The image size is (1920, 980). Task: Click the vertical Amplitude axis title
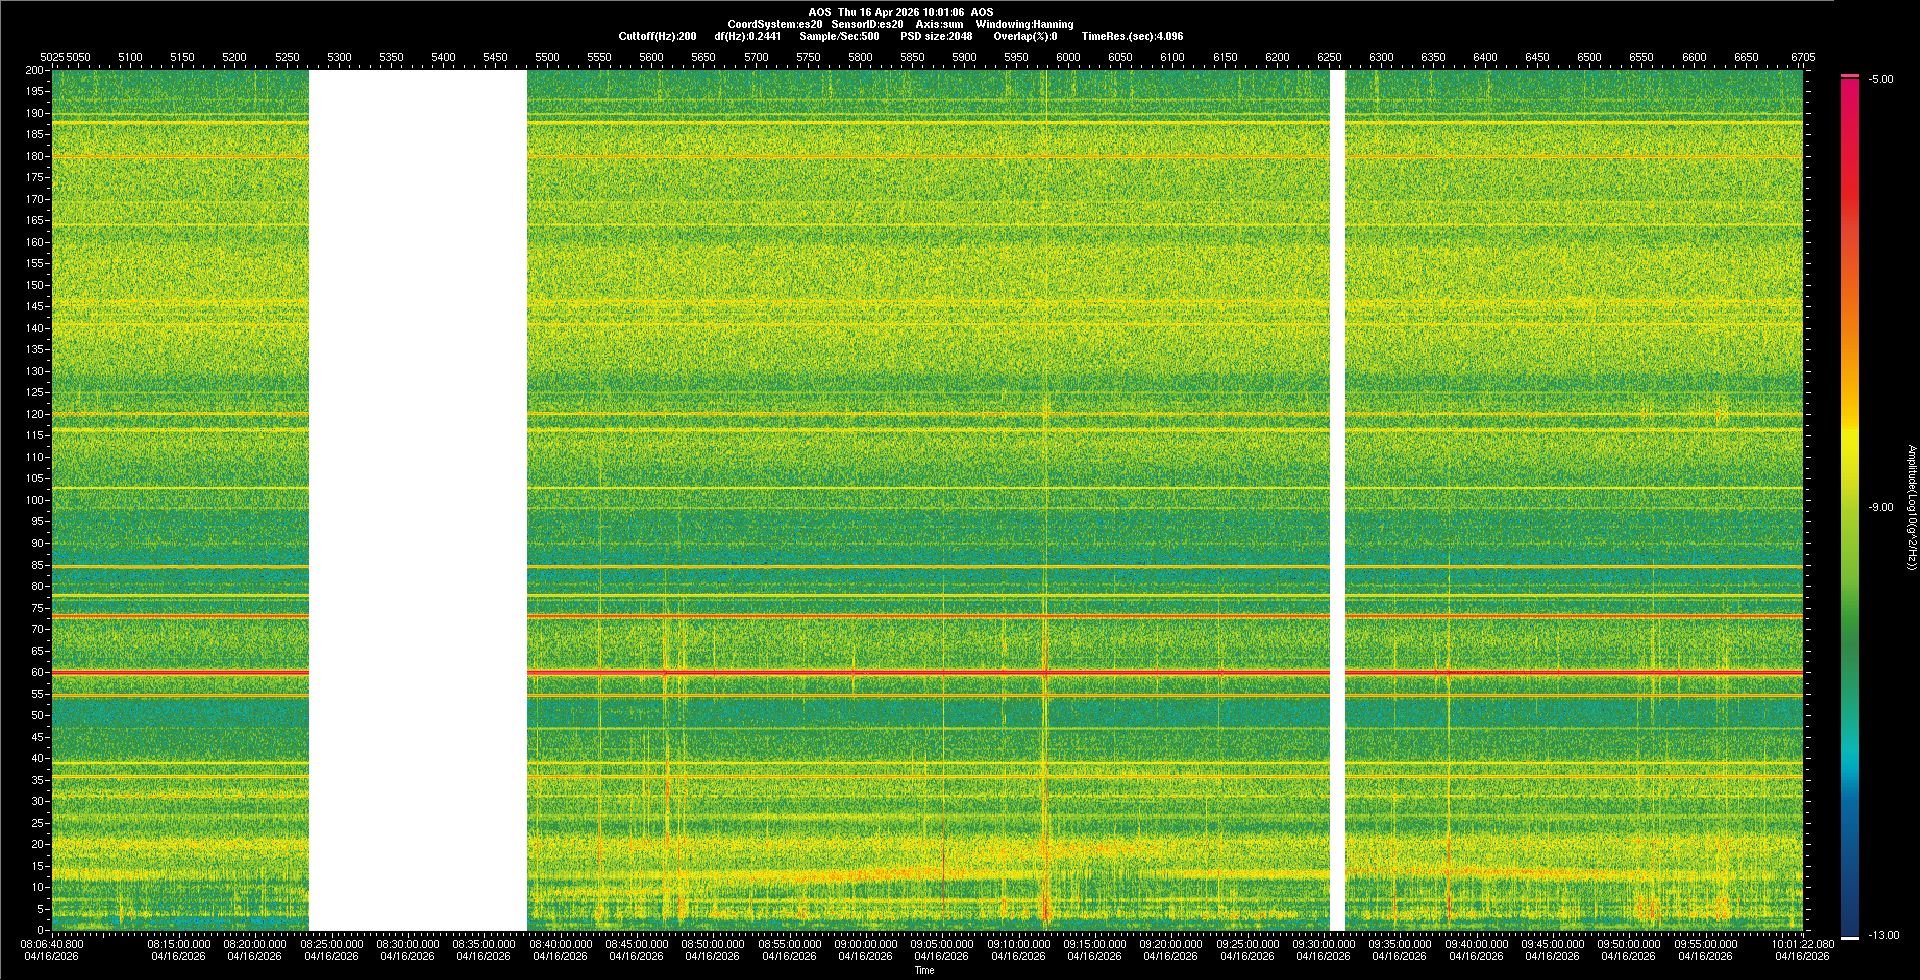[x=1911, y=507]
